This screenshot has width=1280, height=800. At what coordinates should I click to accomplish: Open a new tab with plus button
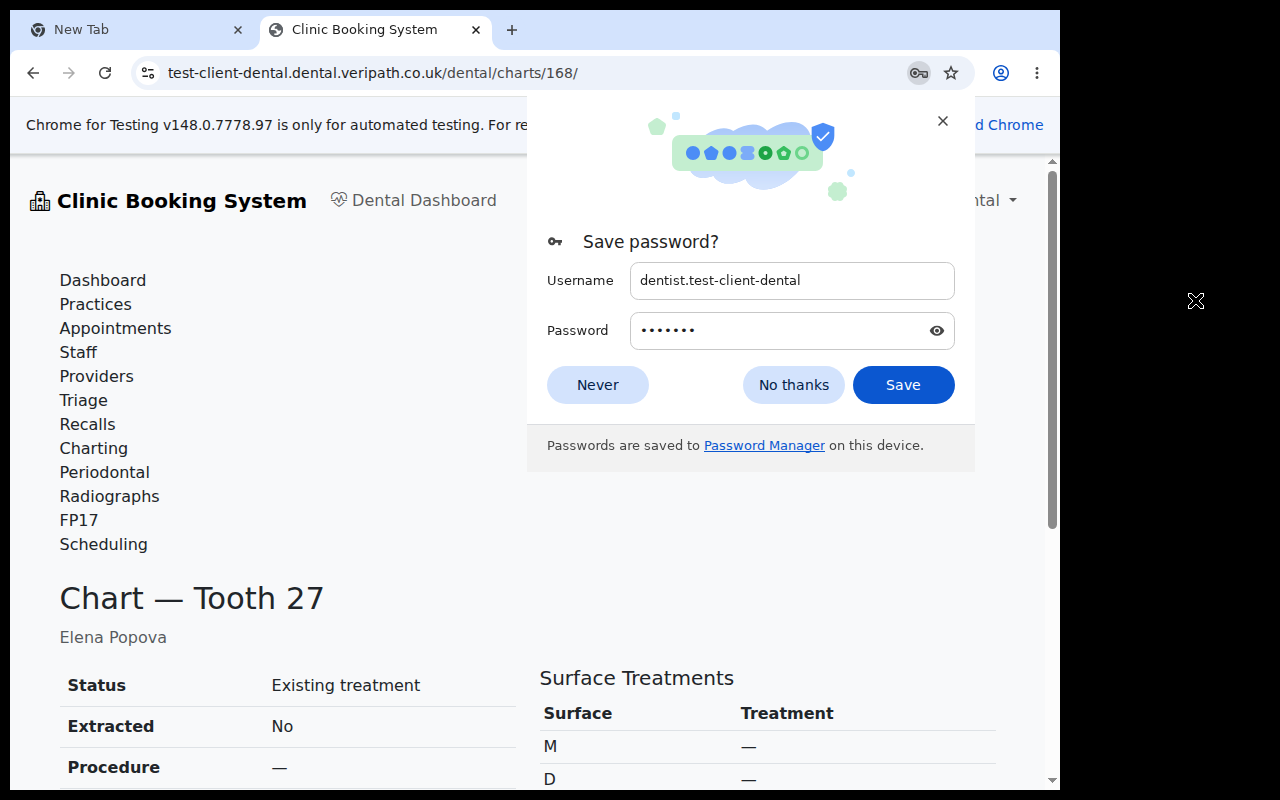click(512, 30)
